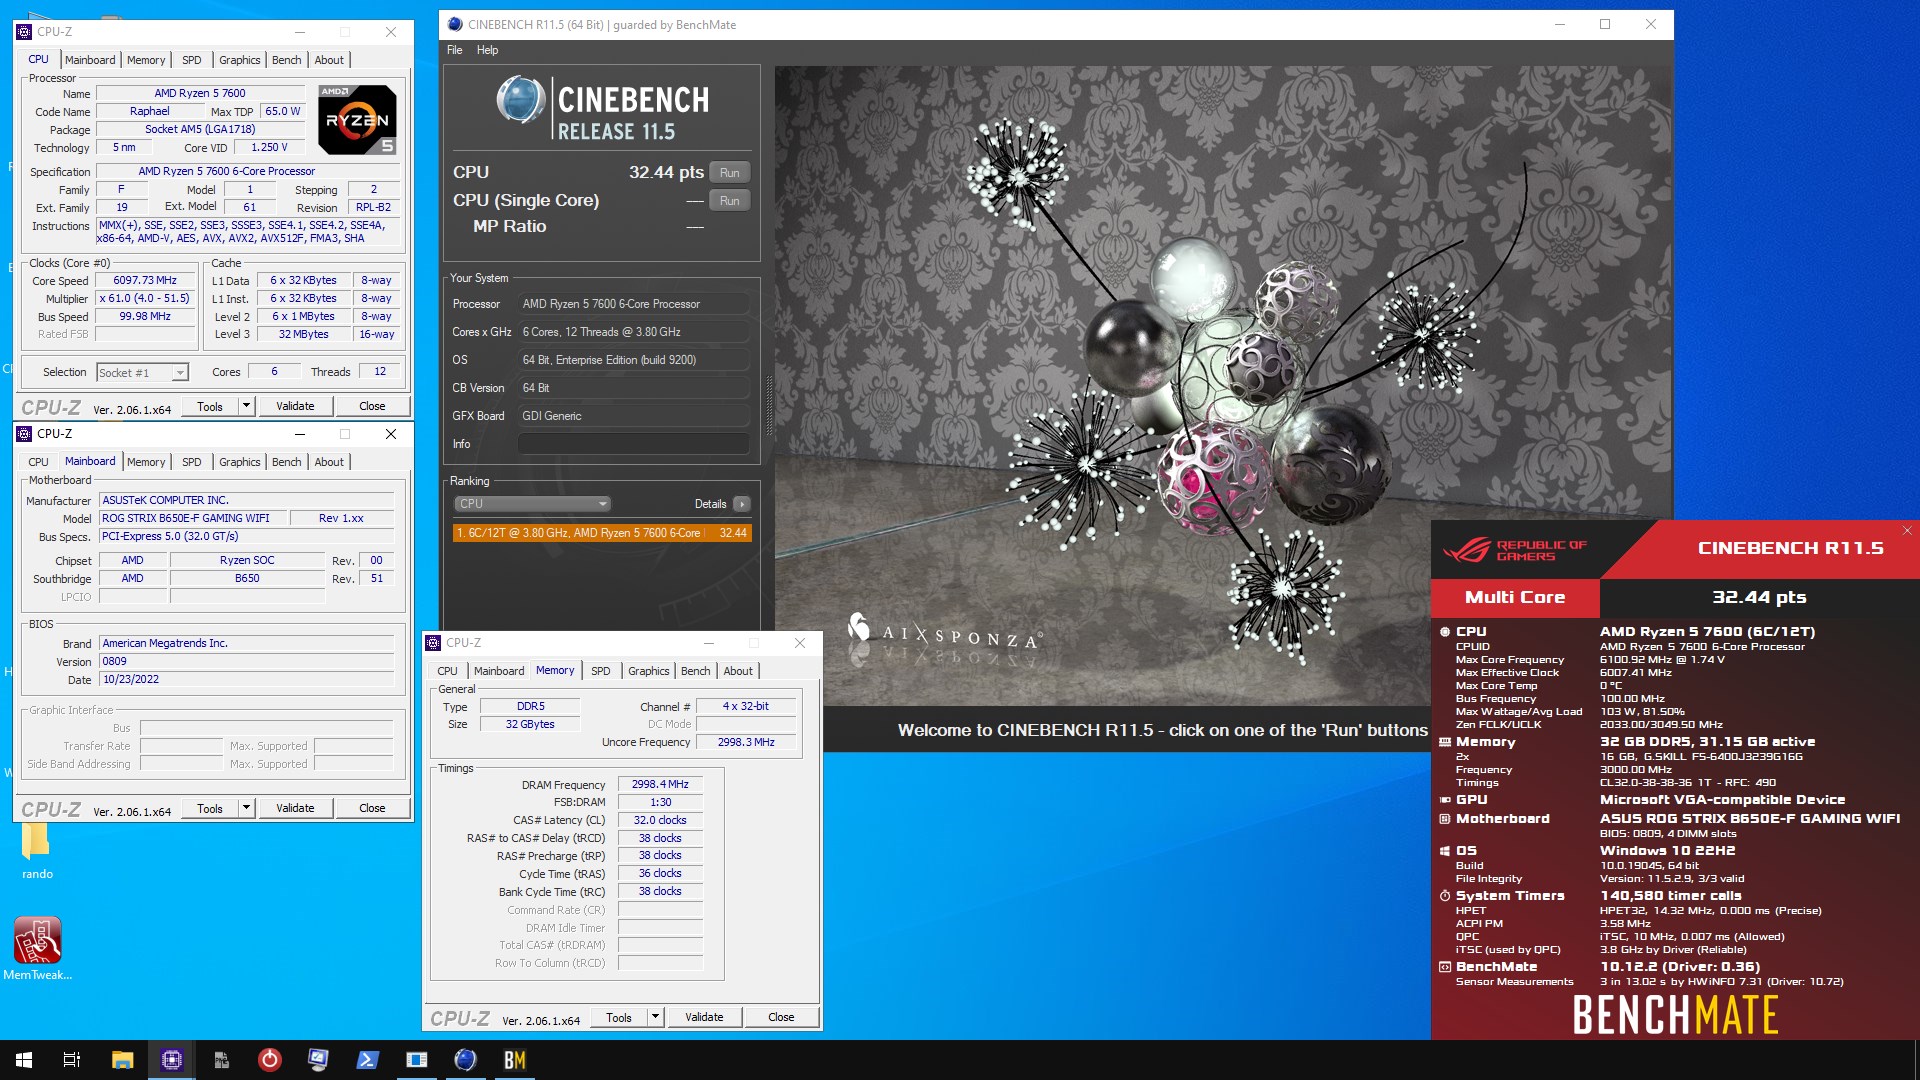Expand Tools dropdown arrow in Memory CPU-Z window
Viewport: 1920px width, 1080px height.
(655, 1018)
